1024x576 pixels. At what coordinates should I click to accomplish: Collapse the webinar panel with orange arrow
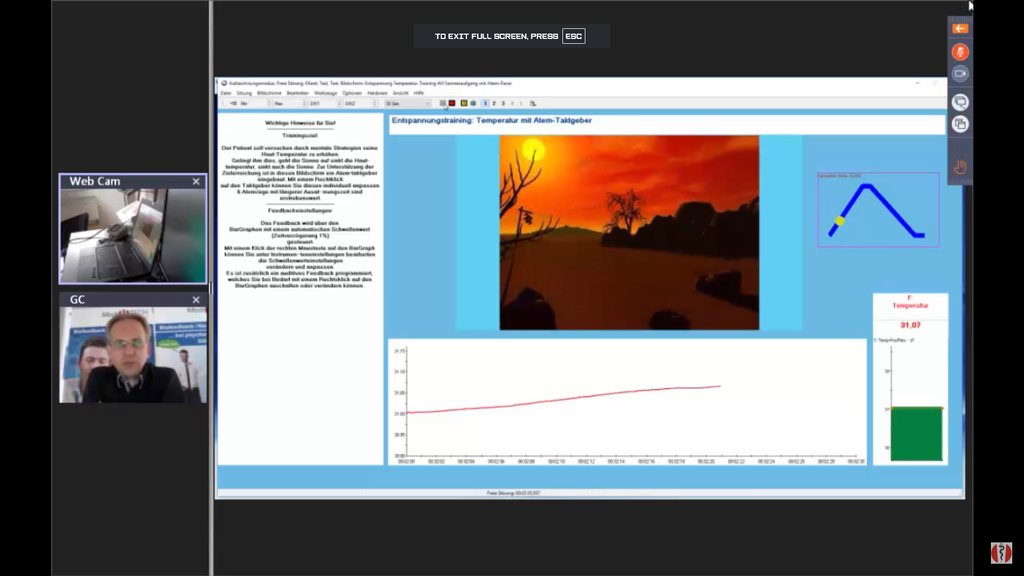pyautogui.click(x=960, y=29)
